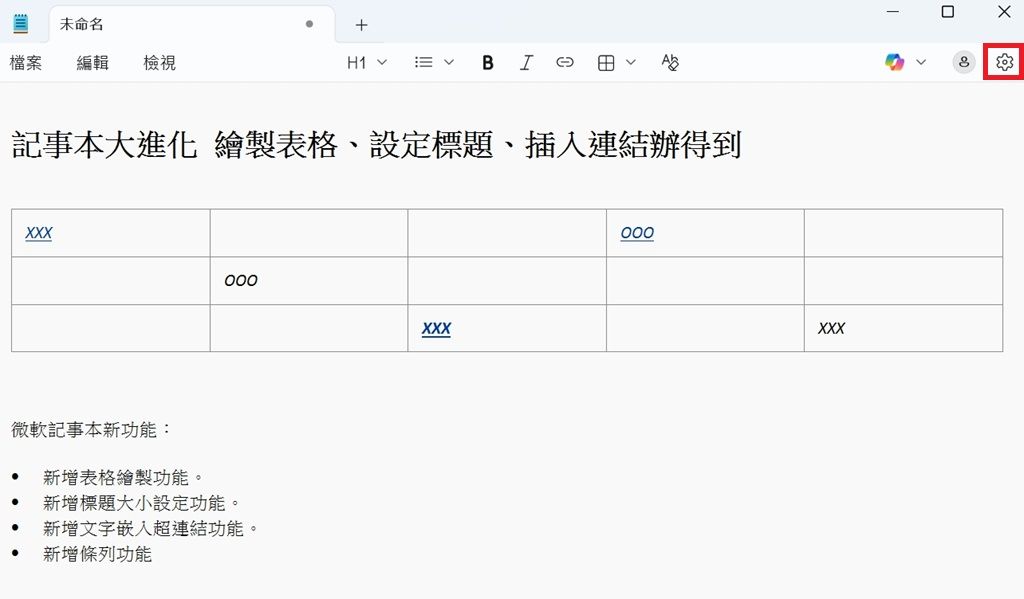Click the bold xxx link in the table
Viewport: 1024px width, 599px height.
(x=436, y=328)
